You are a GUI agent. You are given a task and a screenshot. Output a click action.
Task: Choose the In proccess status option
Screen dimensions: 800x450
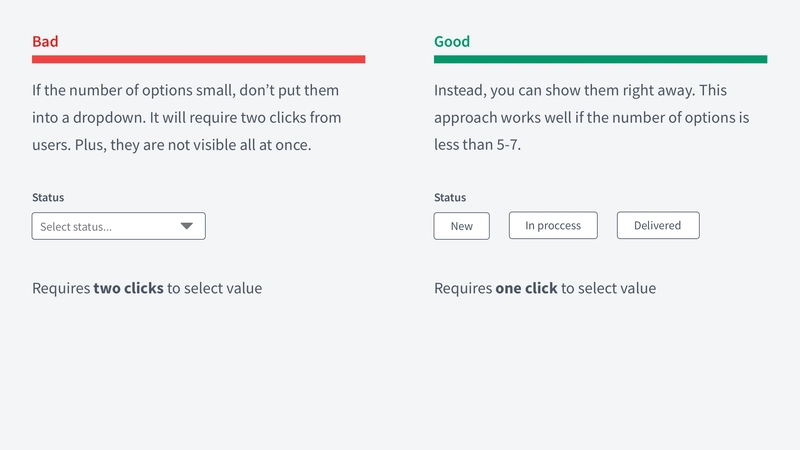pyautogui.click(x=553, y=226)
